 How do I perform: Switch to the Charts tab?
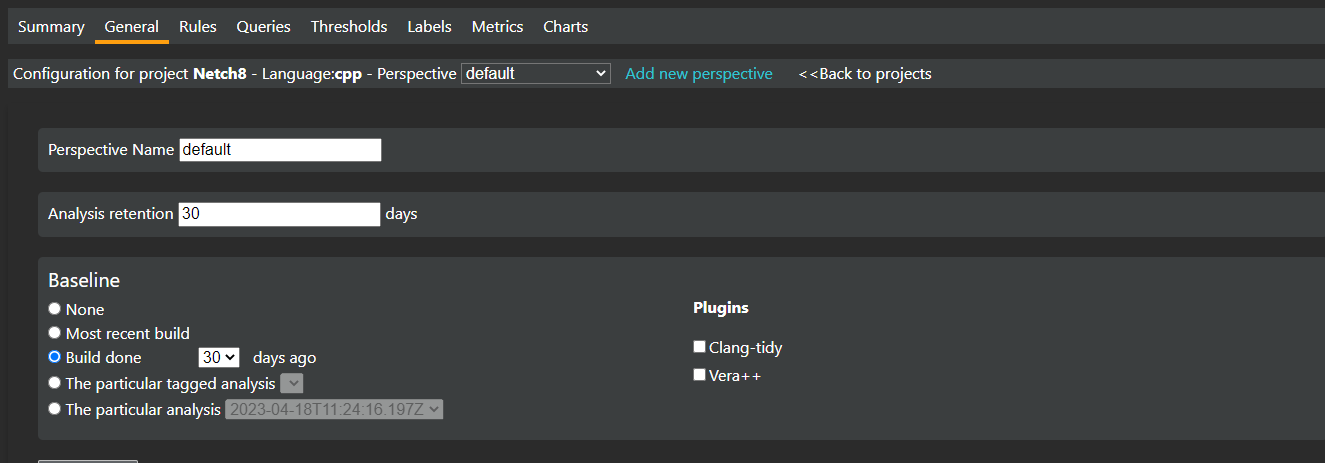pos(565,27)
